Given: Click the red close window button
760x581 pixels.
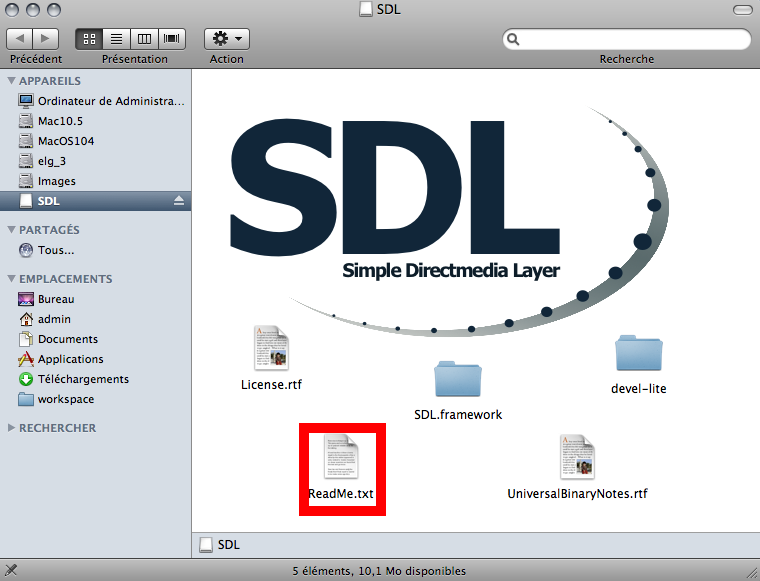Looking at the screenshot, I should click(12, 10).
